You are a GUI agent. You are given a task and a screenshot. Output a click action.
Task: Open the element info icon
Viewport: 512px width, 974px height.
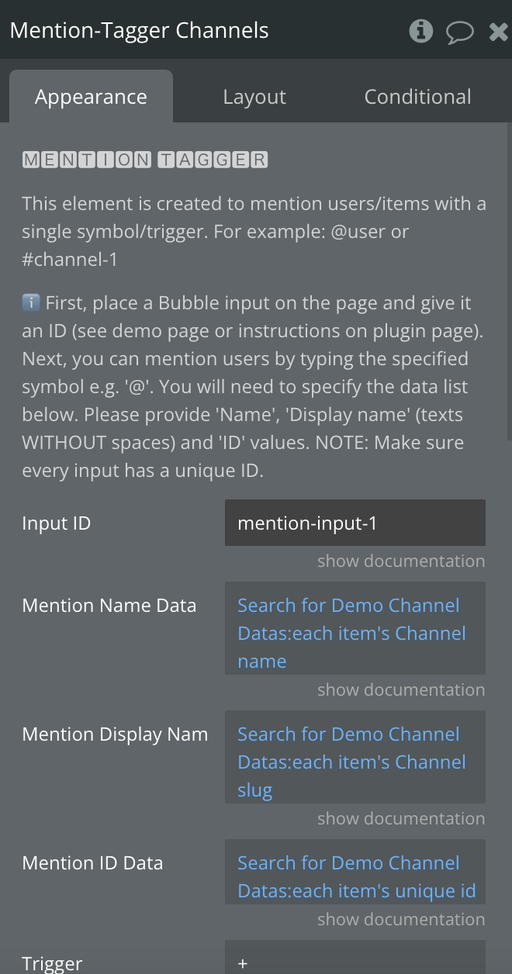pos(421,30)
